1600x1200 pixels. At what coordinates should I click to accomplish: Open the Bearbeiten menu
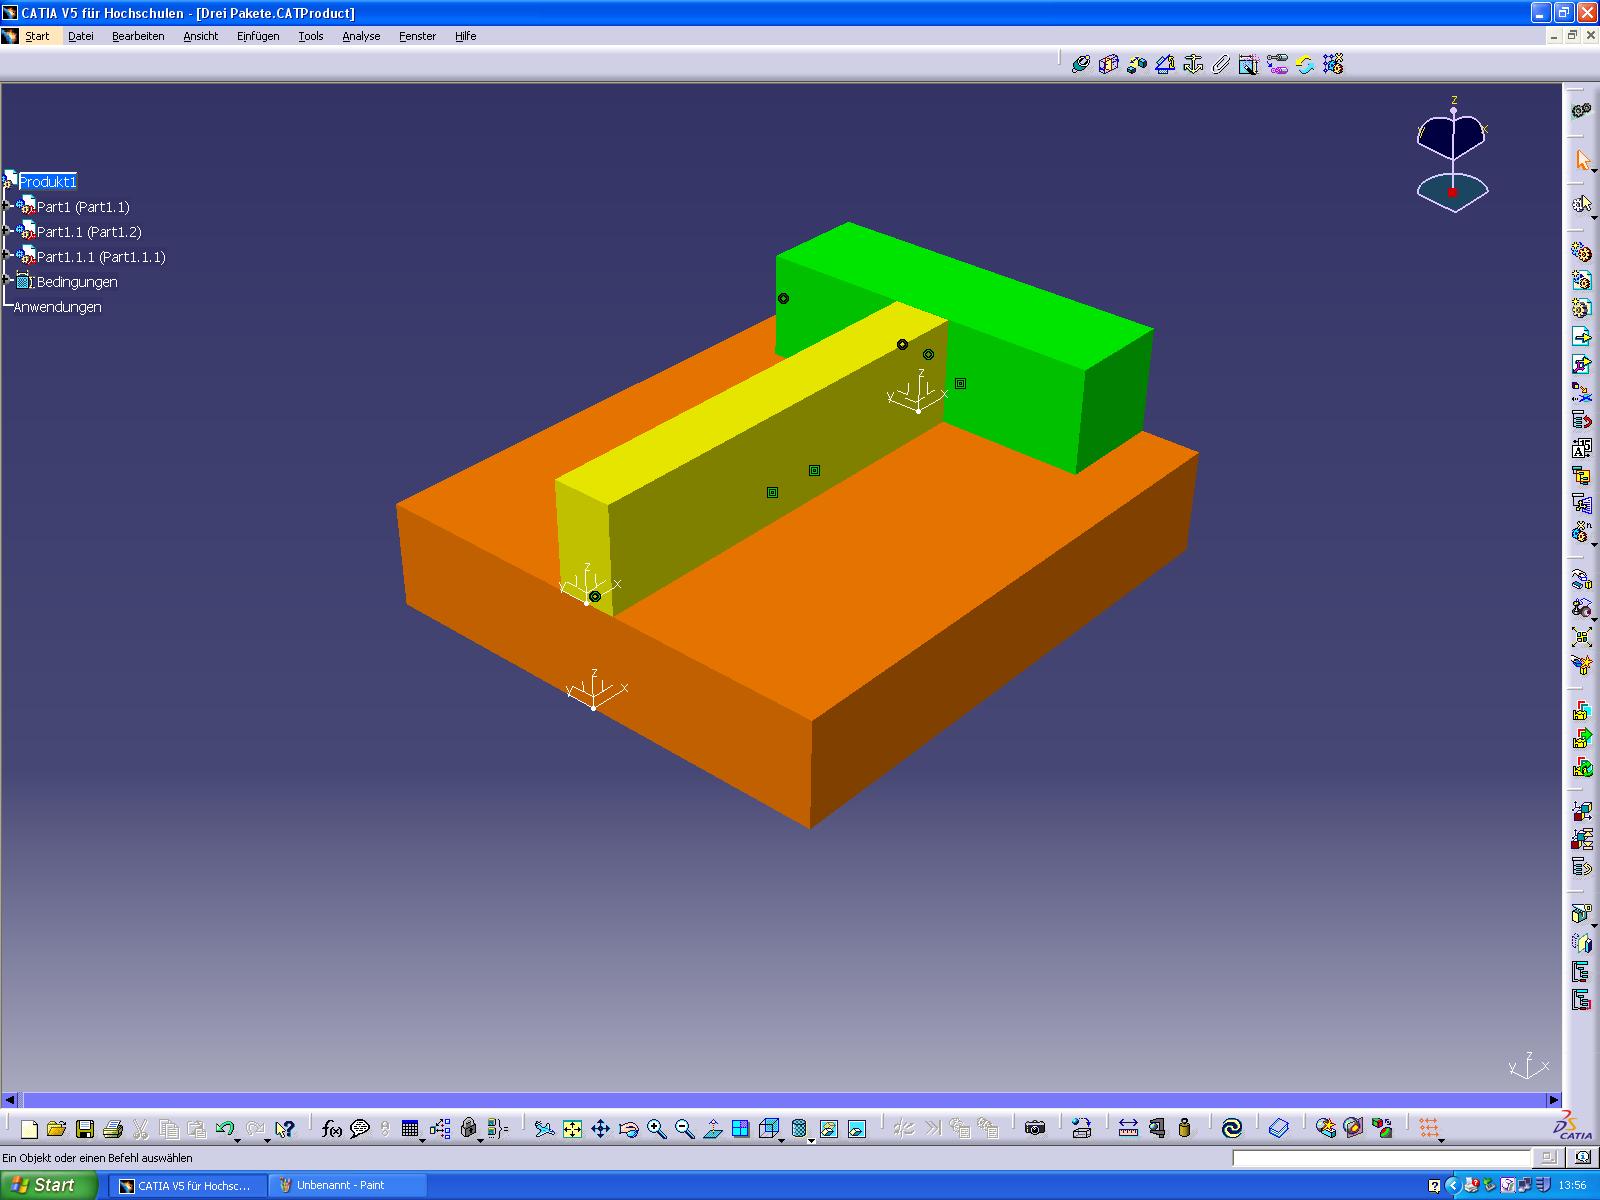point(138,36)
